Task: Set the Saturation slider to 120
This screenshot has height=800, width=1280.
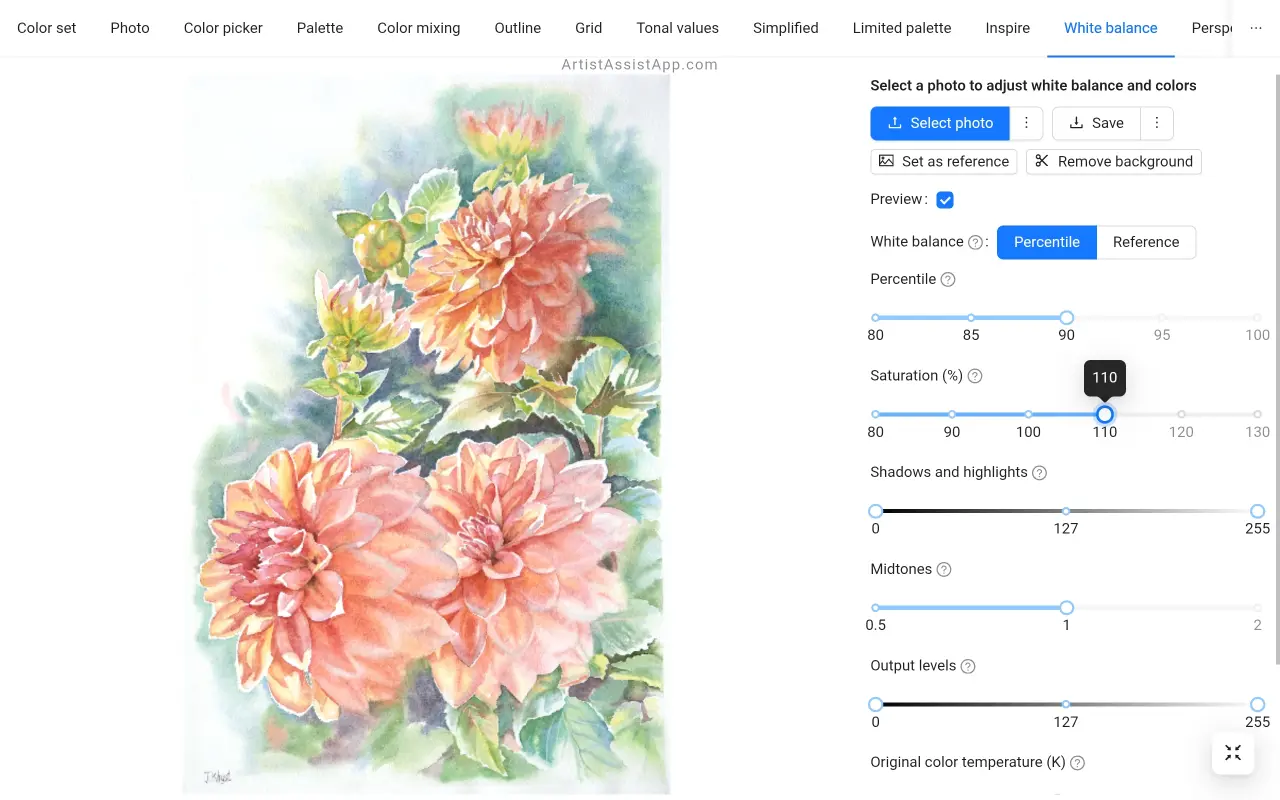Action: pyautogui.click(x=1181, y=414)
